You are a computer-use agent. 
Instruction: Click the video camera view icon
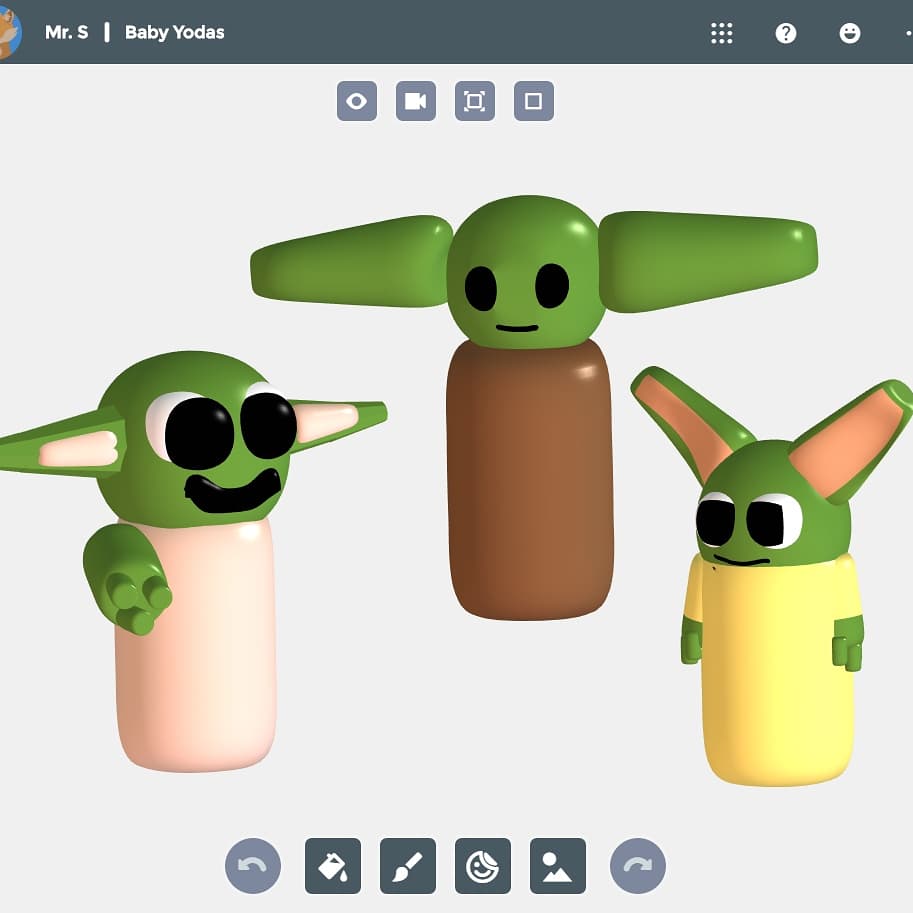pos(416,101)
